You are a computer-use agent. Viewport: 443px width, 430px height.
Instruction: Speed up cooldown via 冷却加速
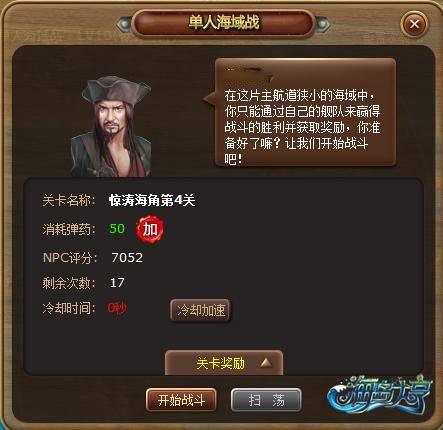[201, 311]
